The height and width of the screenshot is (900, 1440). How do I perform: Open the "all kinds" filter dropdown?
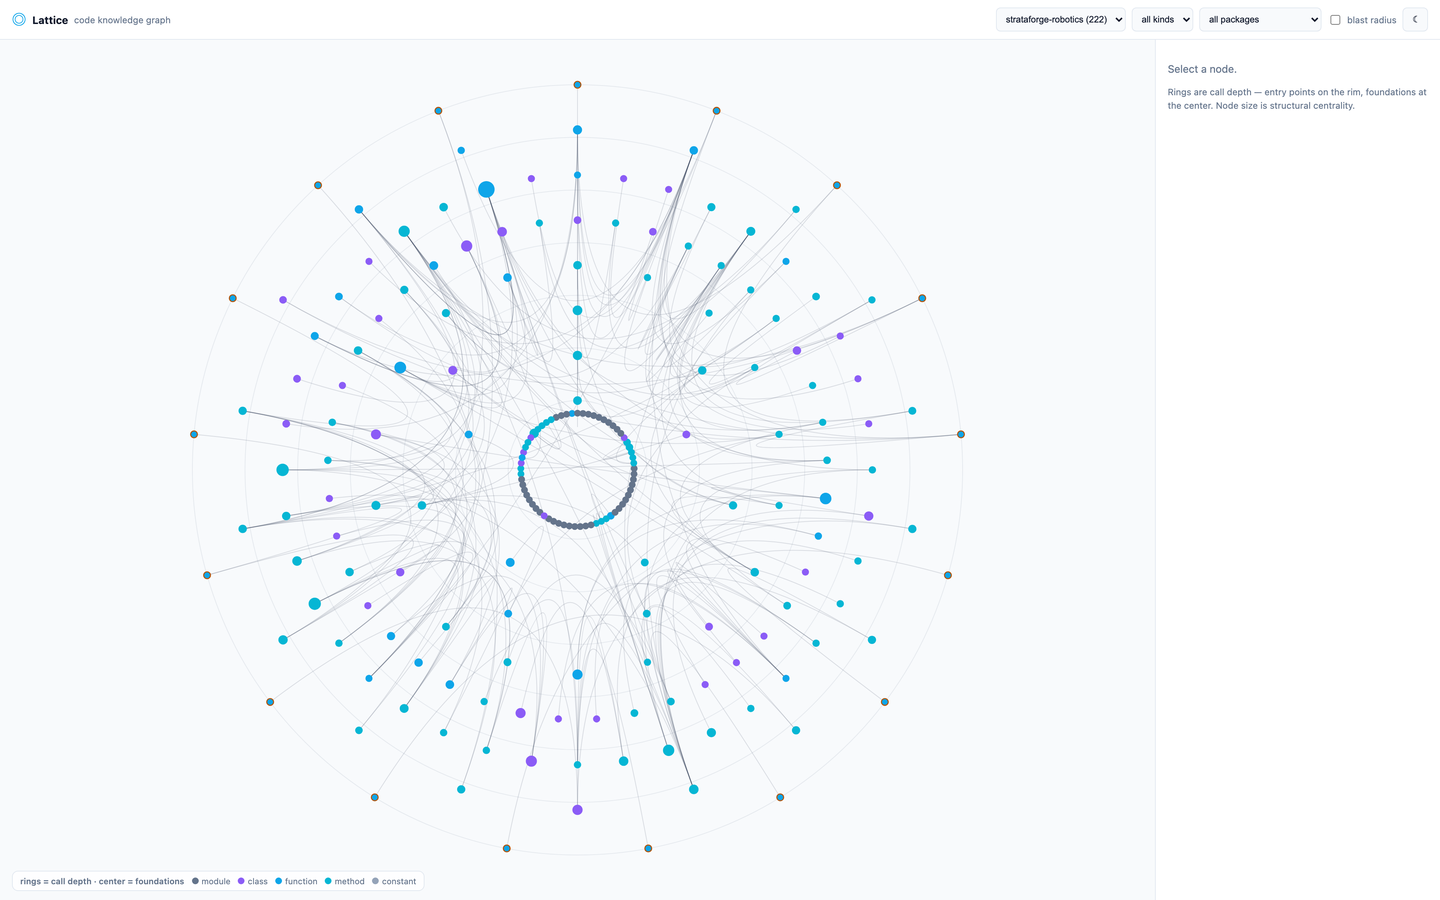click(1162, 19)
